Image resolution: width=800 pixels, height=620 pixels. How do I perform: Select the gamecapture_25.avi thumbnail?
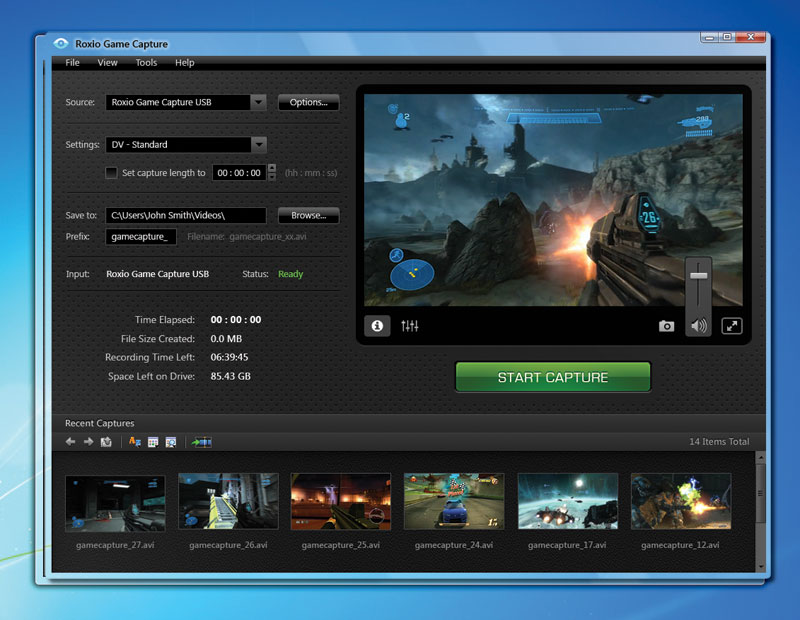coord(341,501)
